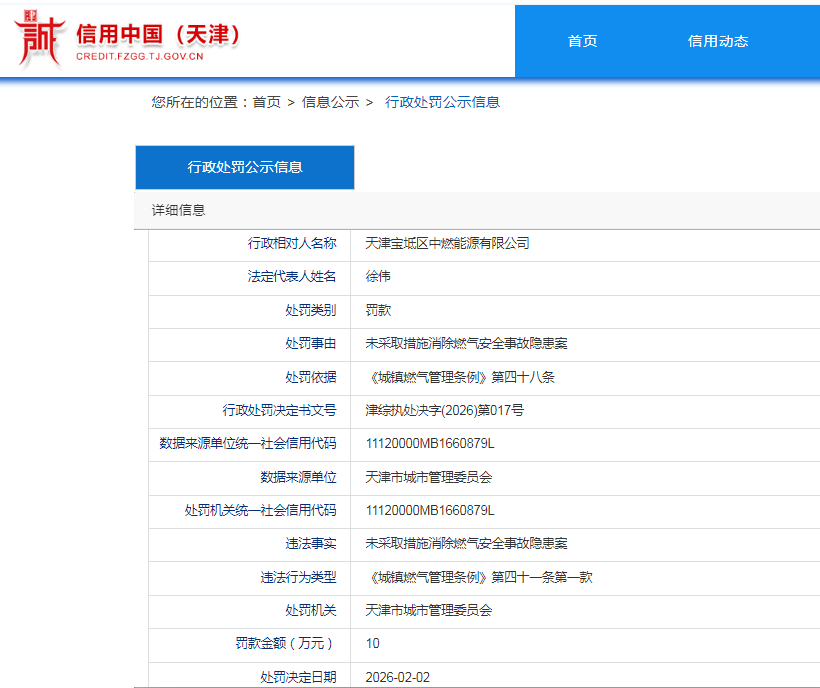This screenshot has height=688, width=820.
Task: Open 信用动态 in the navigation bar
Action: pos(718,41)
